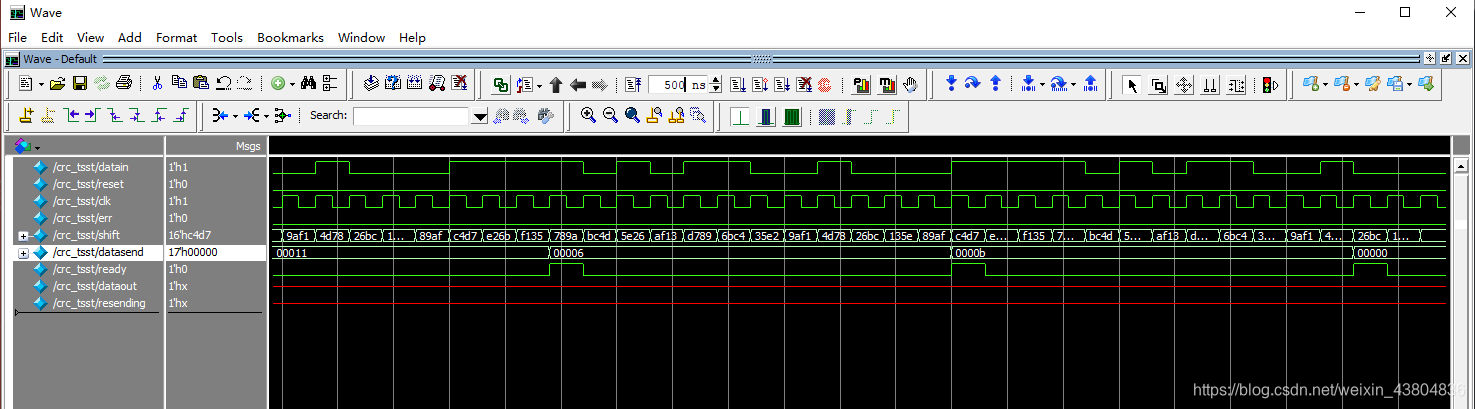Select the /crc_tsst/dataout signal
Viewport: 1475px width, 409px height.
pos(94,286)
